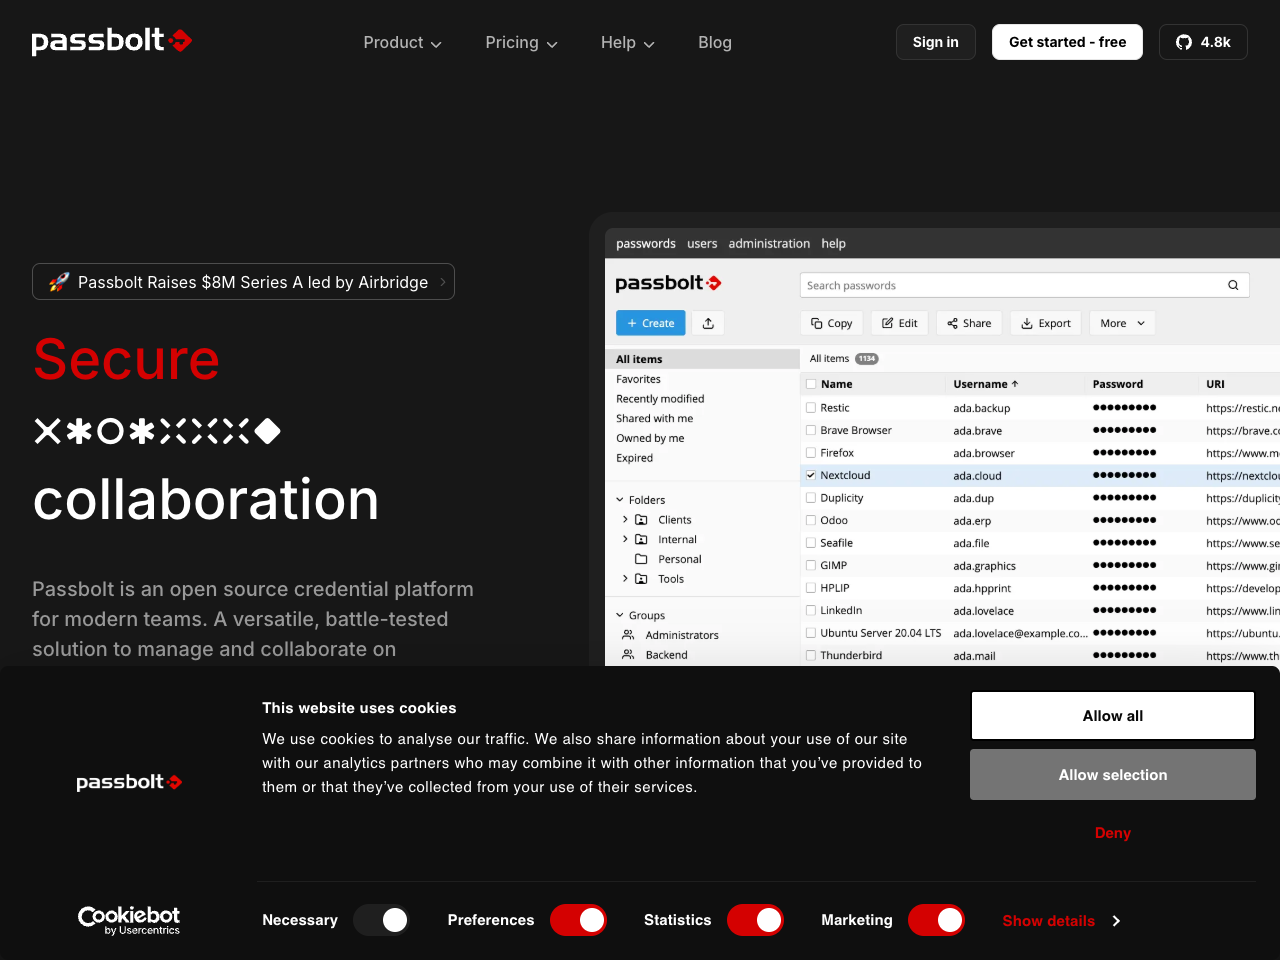1280x960 pixels.
Task: Expand the Internal folder chevron
Action: coord(625,539)
